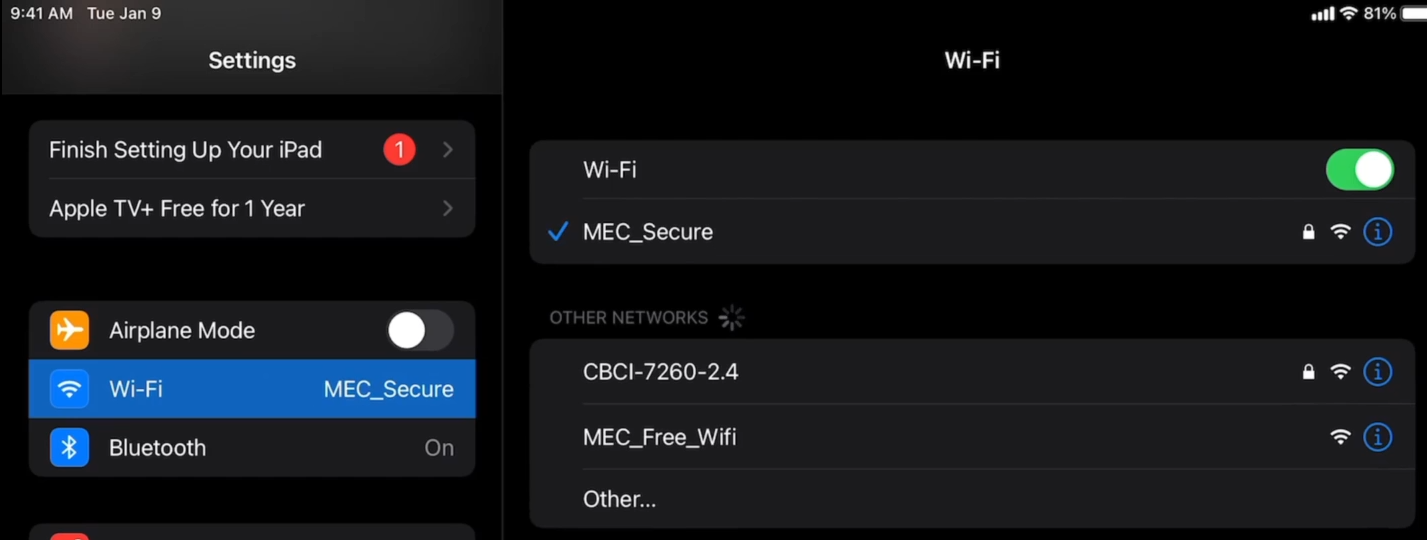Click the Bluetooth icon in sidebar
The image size is (1427, 540).
69,448
